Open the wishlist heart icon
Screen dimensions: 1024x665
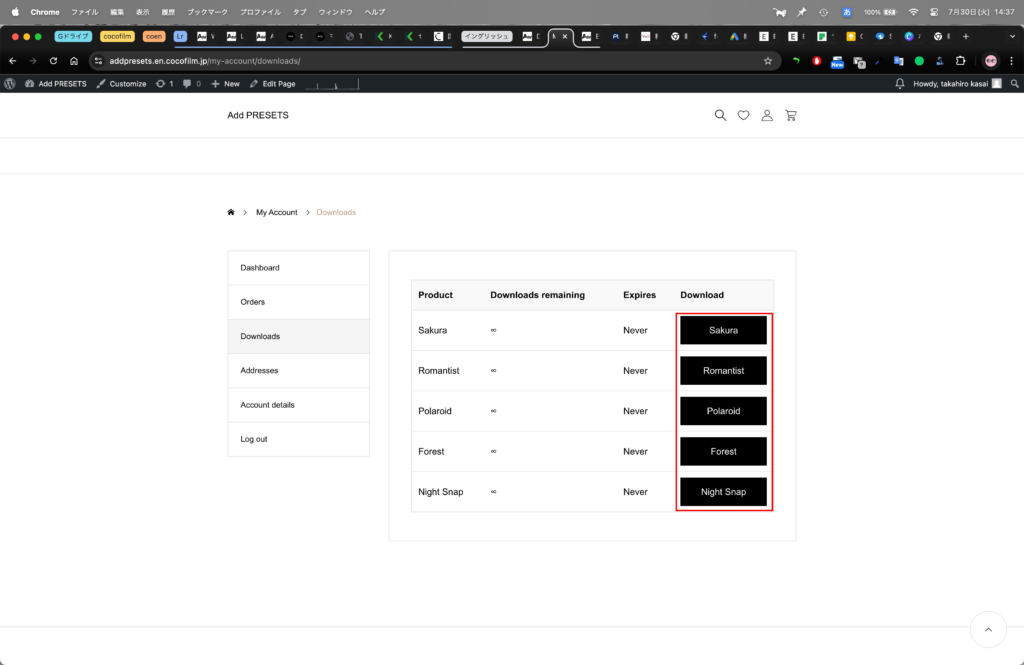(x=743, y=115)
